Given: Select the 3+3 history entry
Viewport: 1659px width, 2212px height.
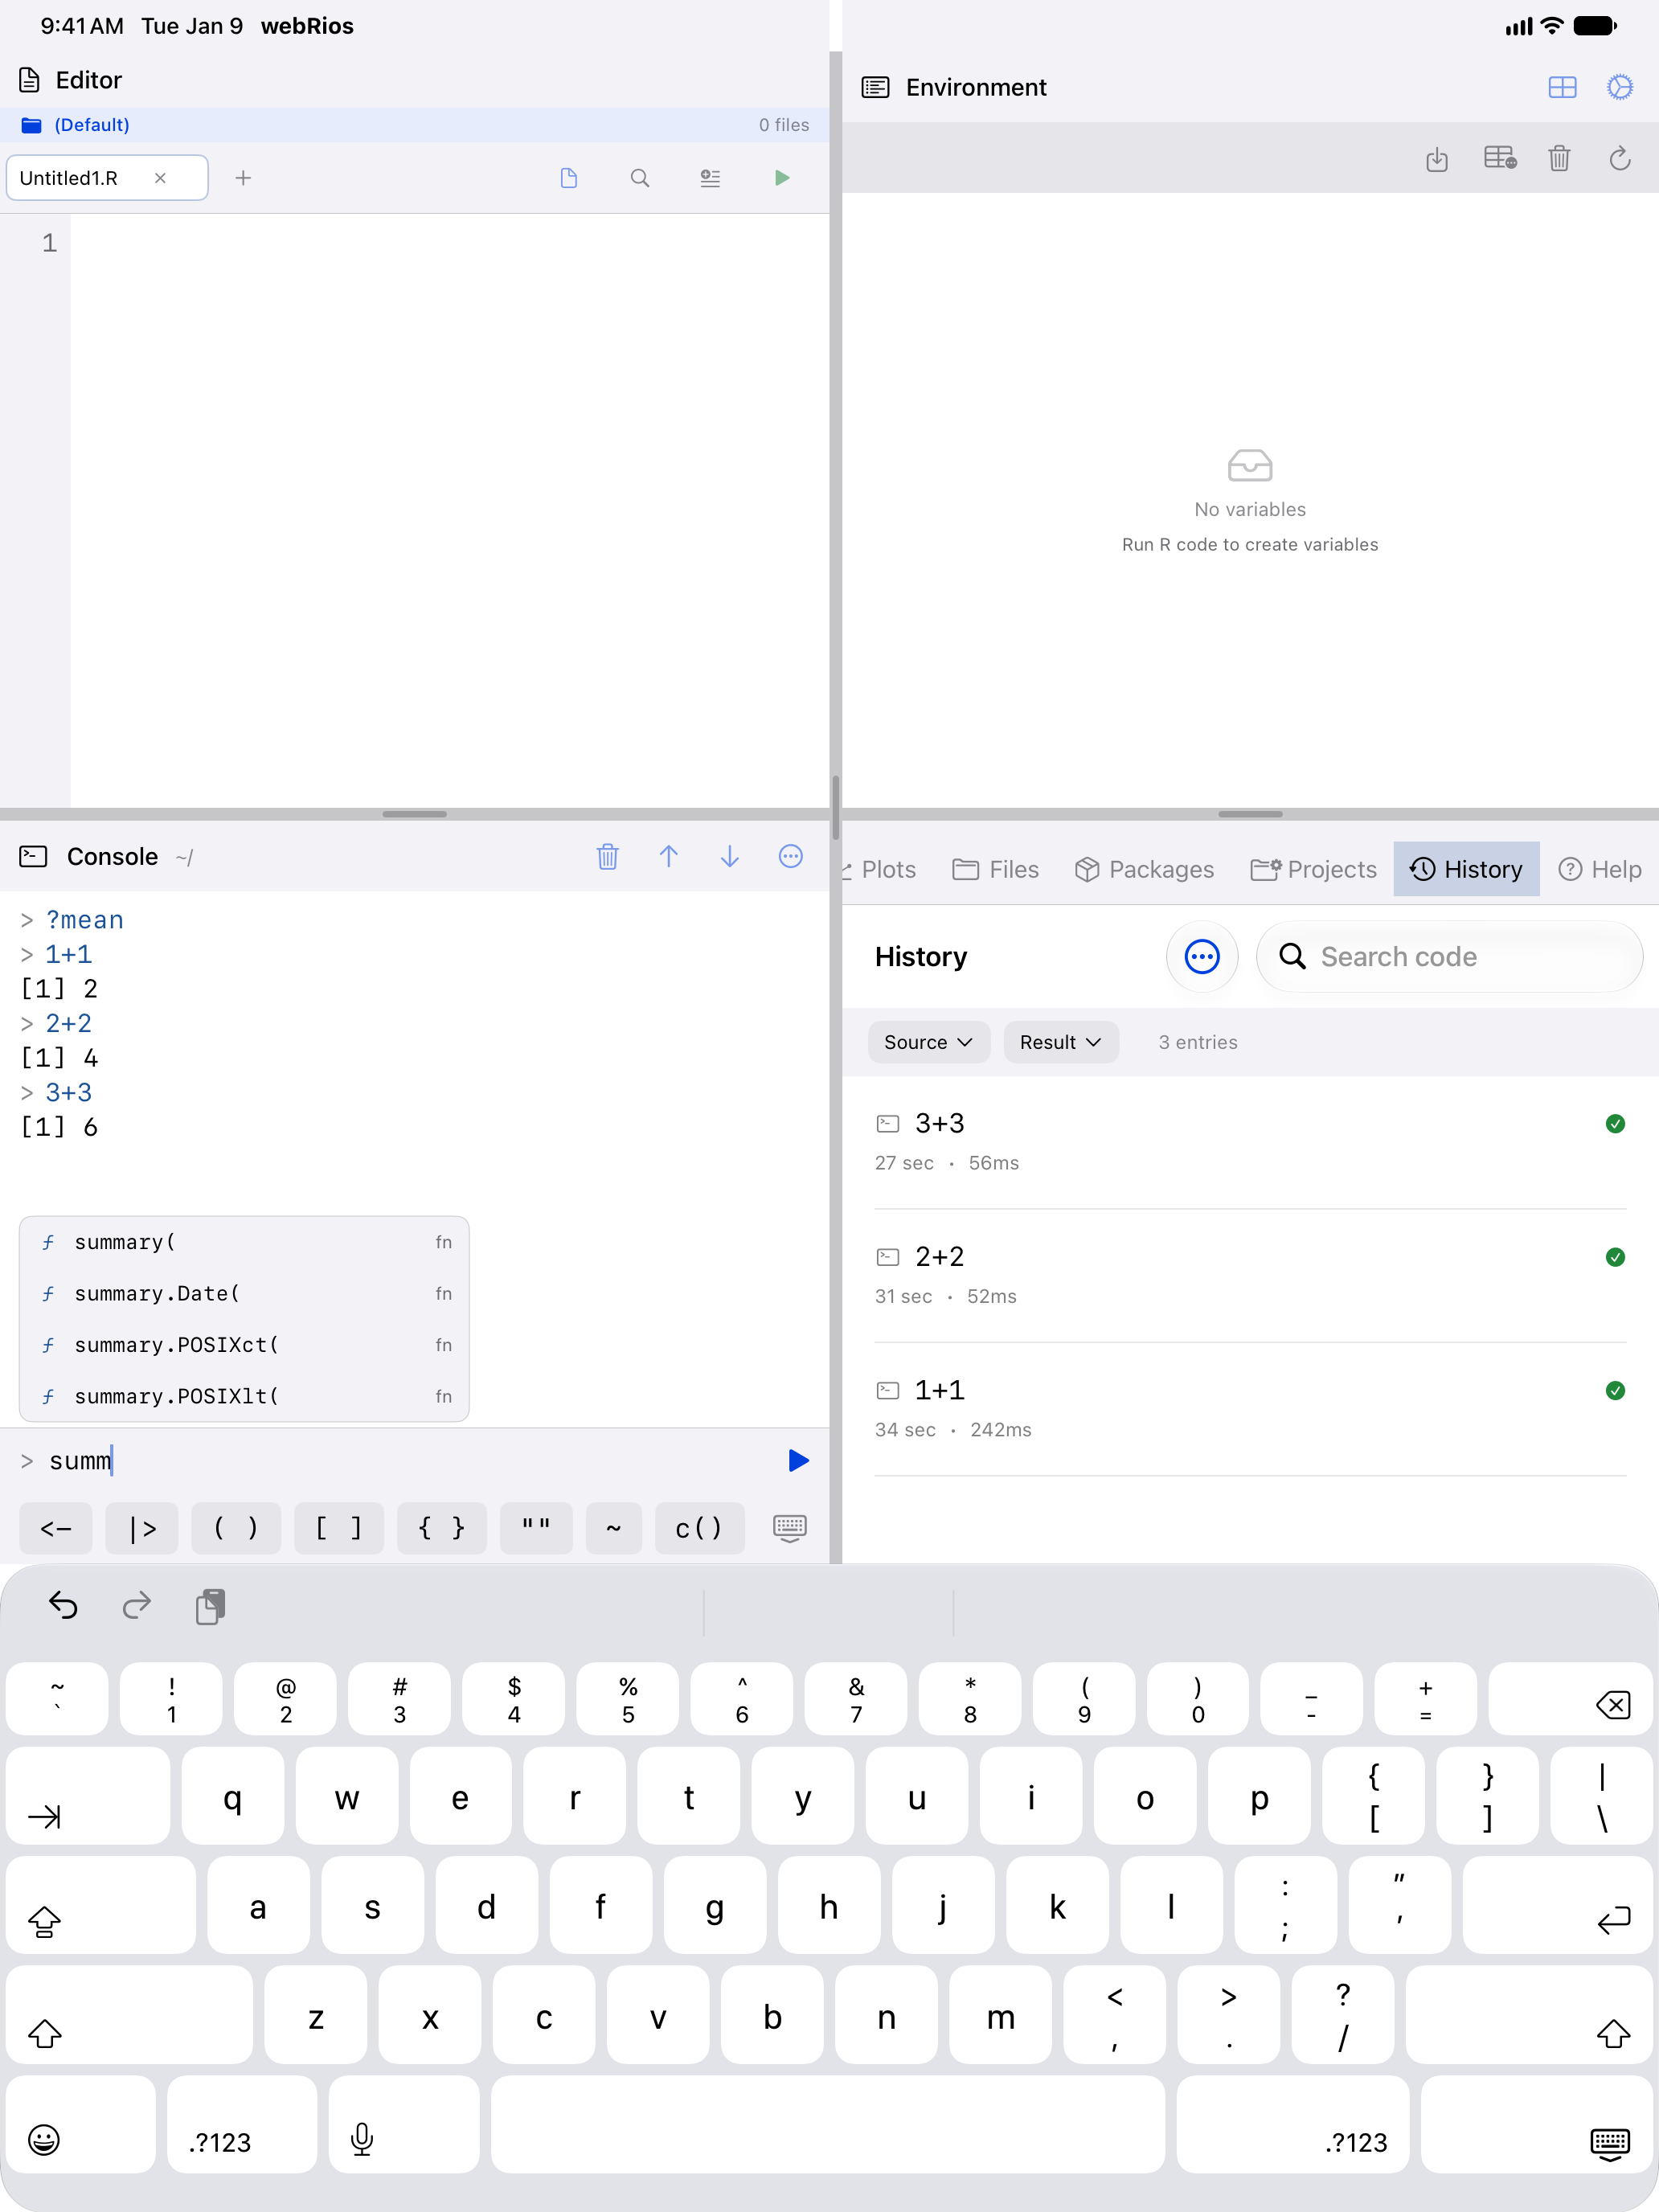Looking at the screenshot, I should 1250,1142.
